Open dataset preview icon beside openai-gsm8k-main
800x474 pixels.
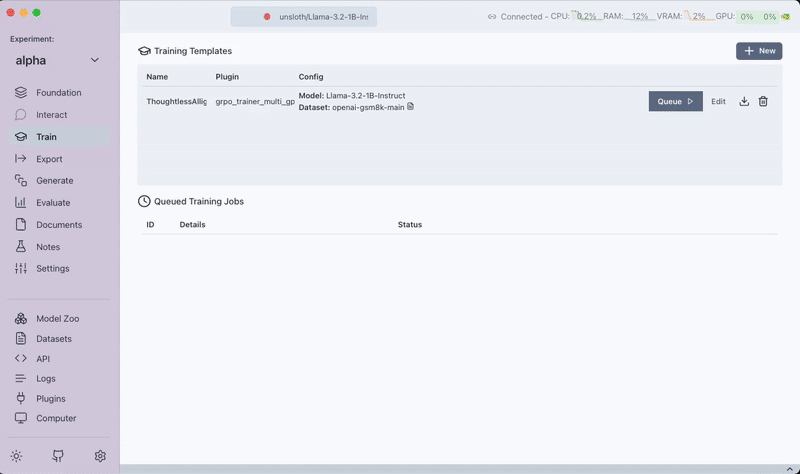click(x=411, y=107)
